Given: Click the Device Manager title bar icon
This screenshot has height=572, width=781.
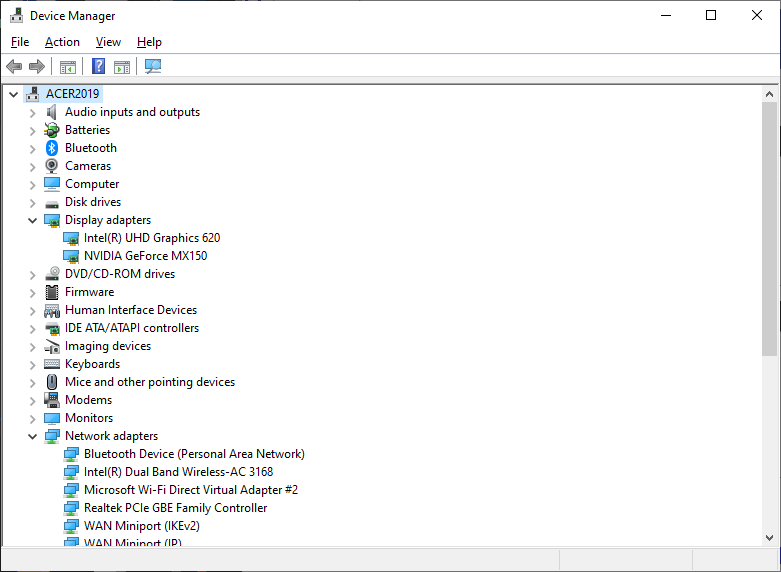Looking at the screenshot, I should 16,15.
